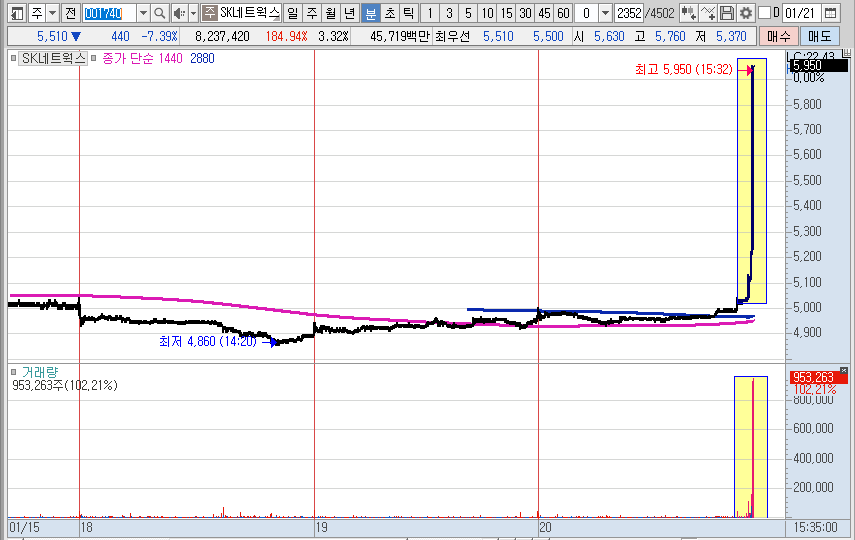Click the panel layout icon at far left
Viewport: 855px width, 540px height.
(x=15, y=13)
